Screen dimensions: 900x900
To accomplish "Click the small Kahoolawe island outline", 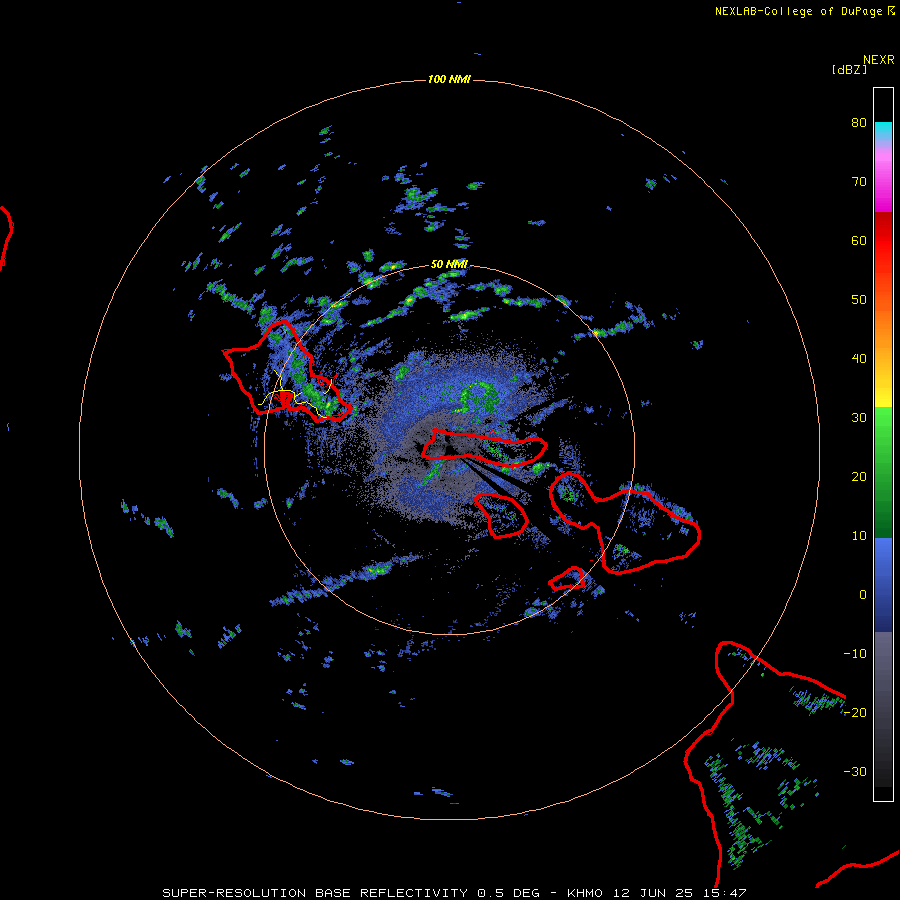I will (567, 579).
